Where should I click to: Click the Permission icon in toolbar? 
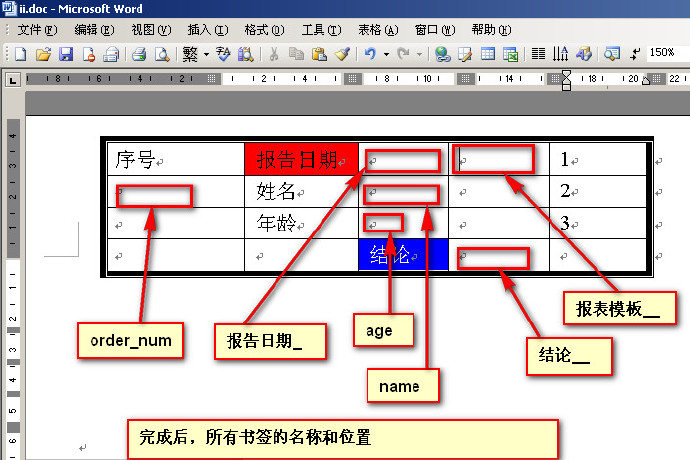pos(88,54)
